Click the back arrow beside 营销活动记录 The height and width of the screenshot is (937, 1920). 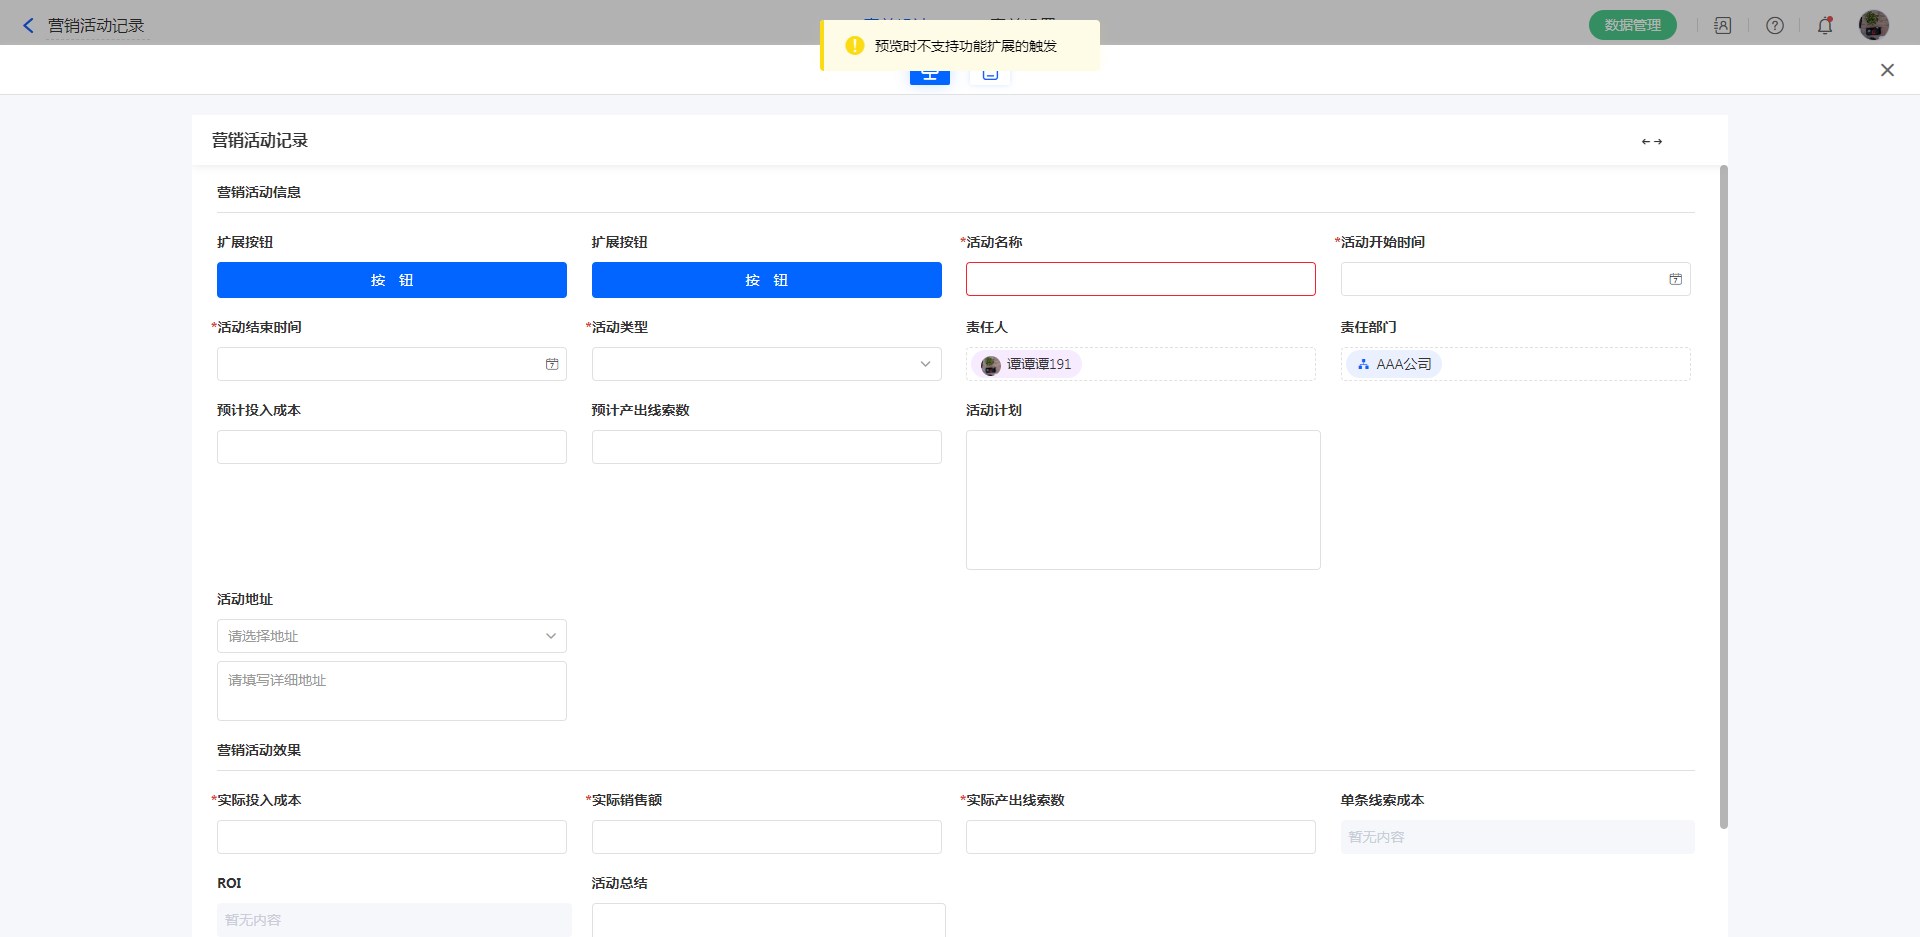[x=28, y=26]
